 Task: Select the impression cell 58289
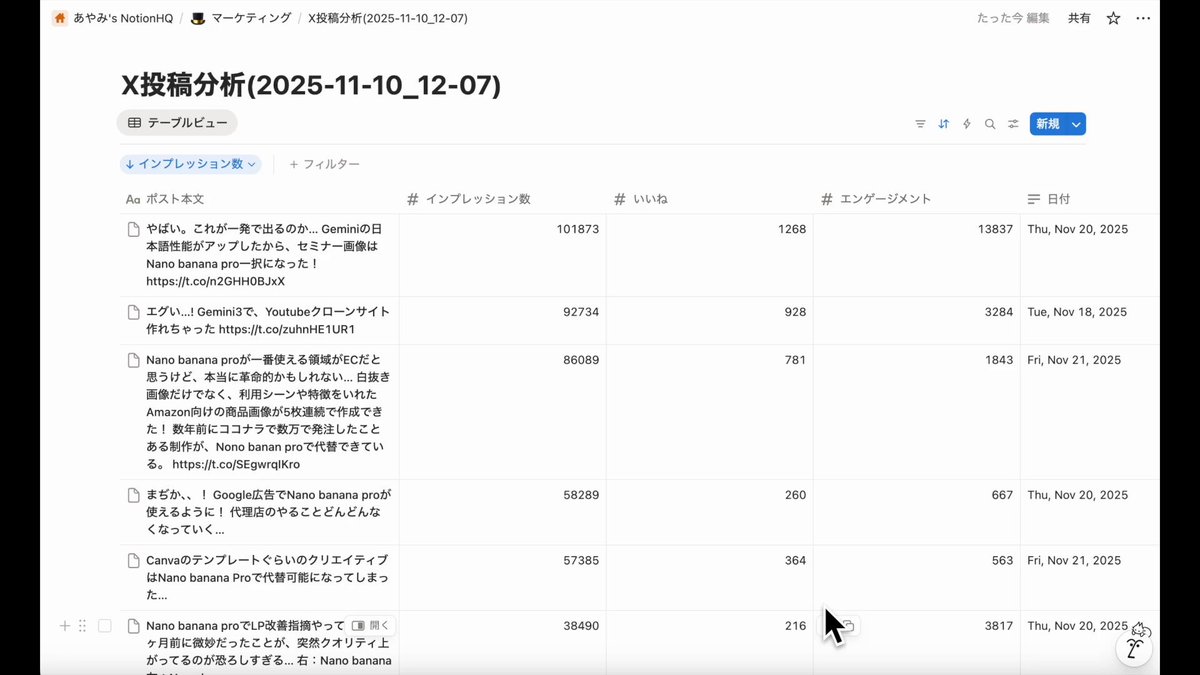503,512
